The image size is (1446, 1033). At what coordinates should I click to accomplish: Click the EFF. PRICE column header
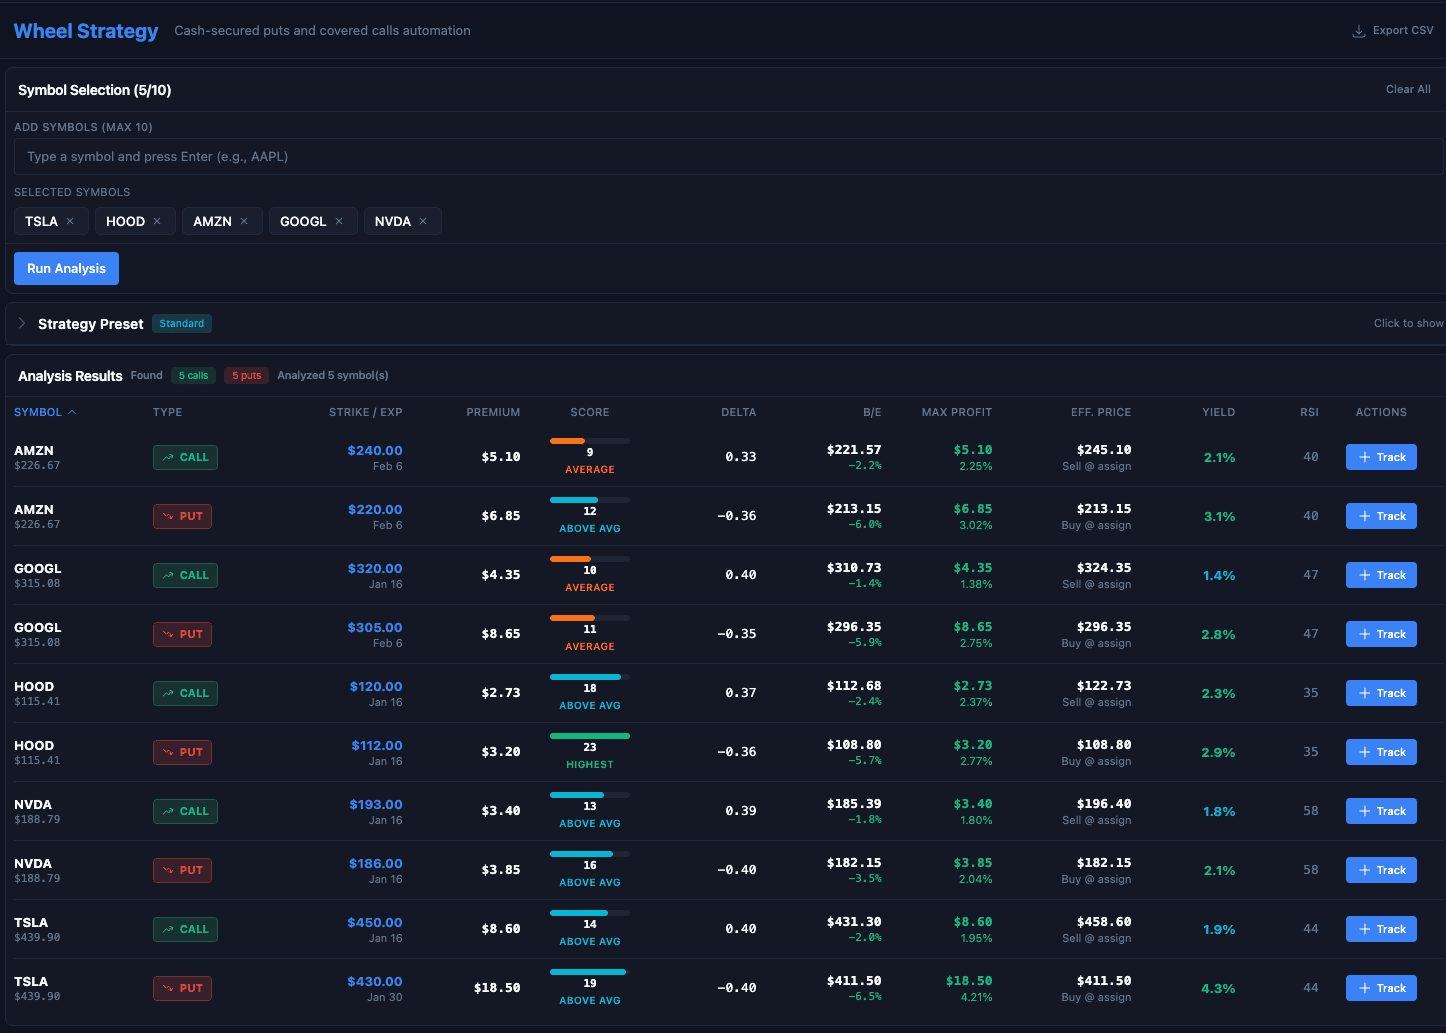click(1101, 412)
